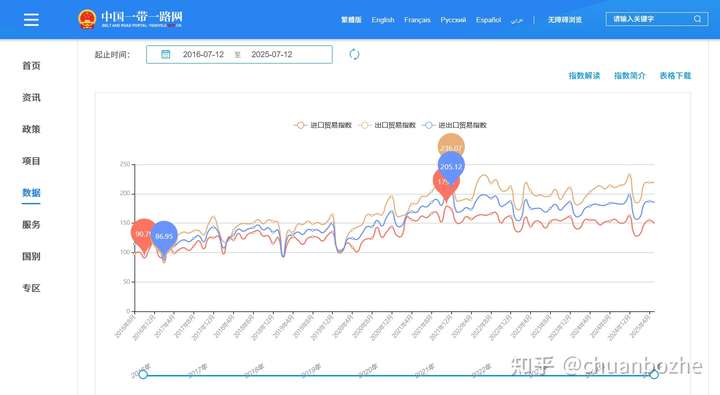Click left handle of timeline zoom slider
The height and width of the screenshot is (395, 720).
143,374
